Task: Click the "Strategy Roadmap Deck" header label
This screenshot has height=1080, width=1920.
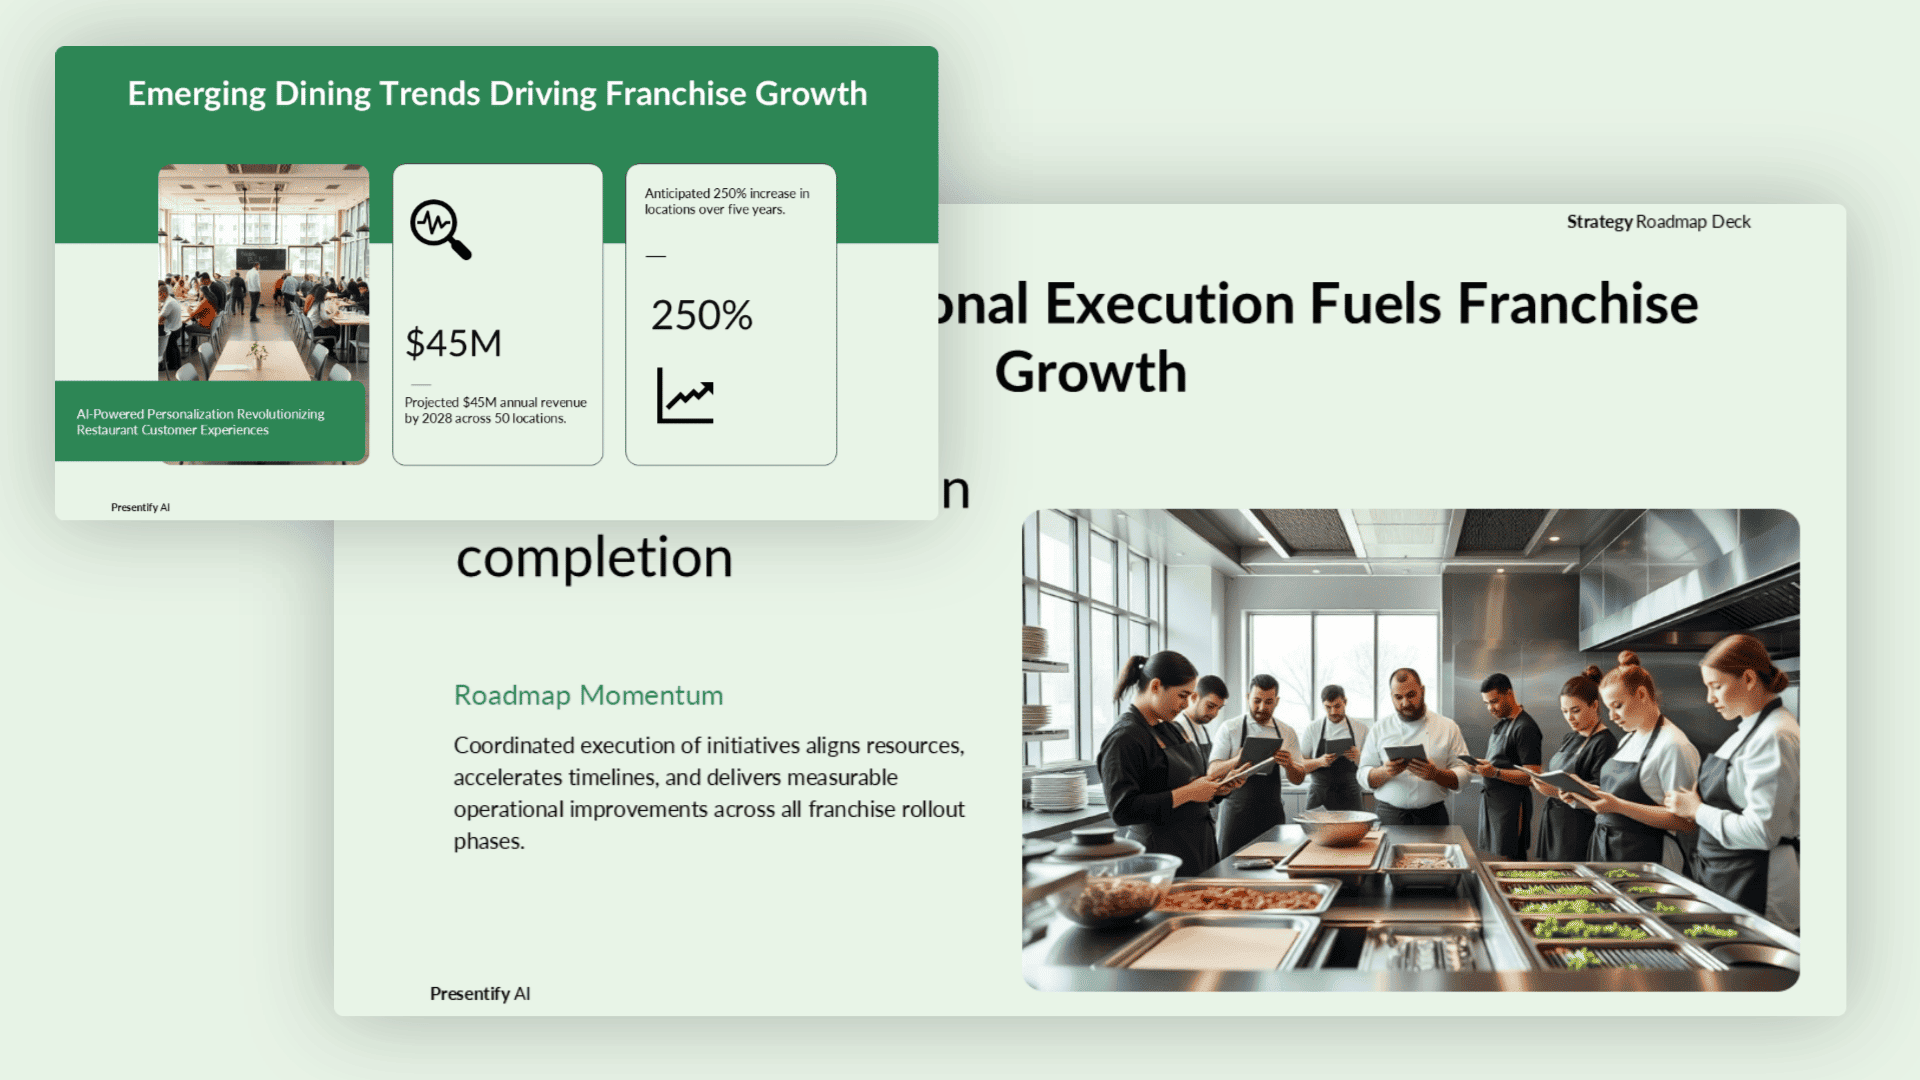Action: 1658,222
